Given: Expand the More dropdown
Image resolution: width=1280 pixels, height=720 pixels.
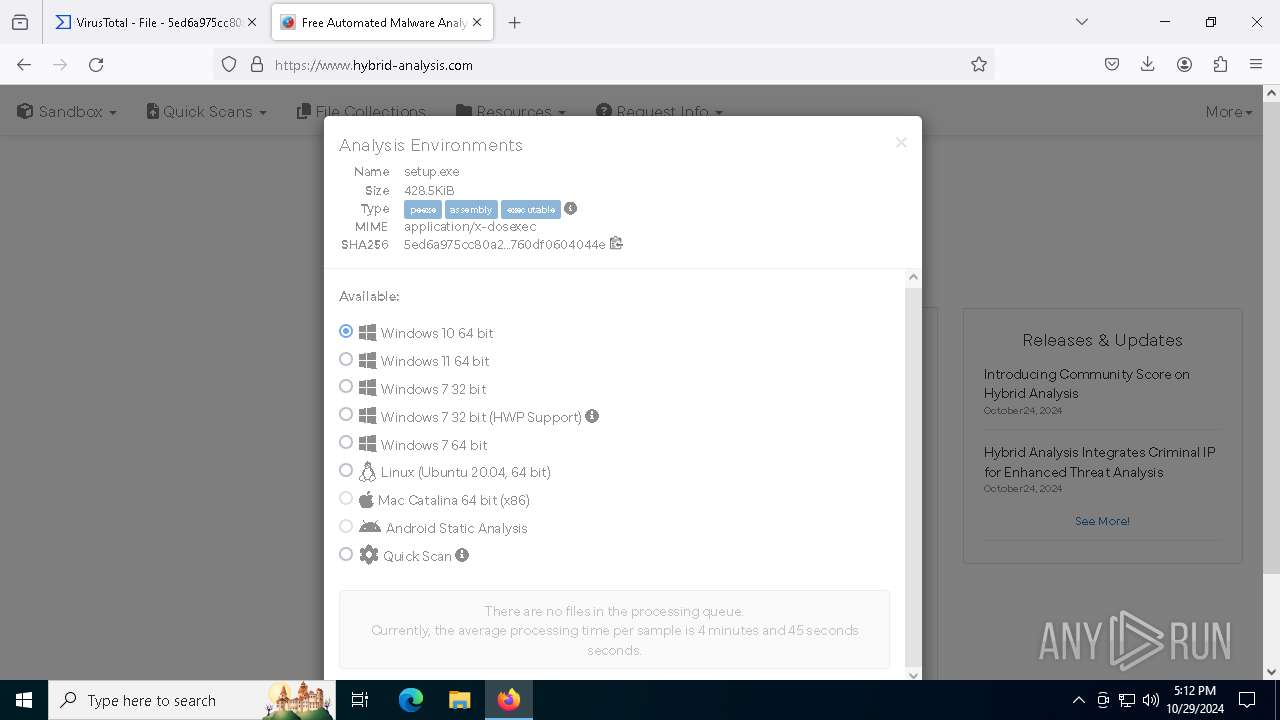Looking at the screenshot, I should coord(1229,111).
